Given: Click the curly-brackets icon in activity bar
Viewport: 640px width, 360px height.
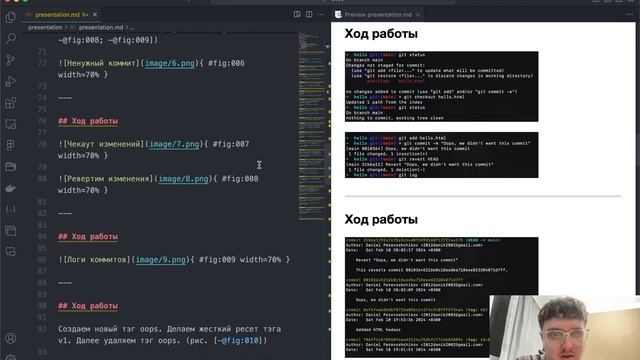Looking at the screenshot, I should tap(11, 209).
